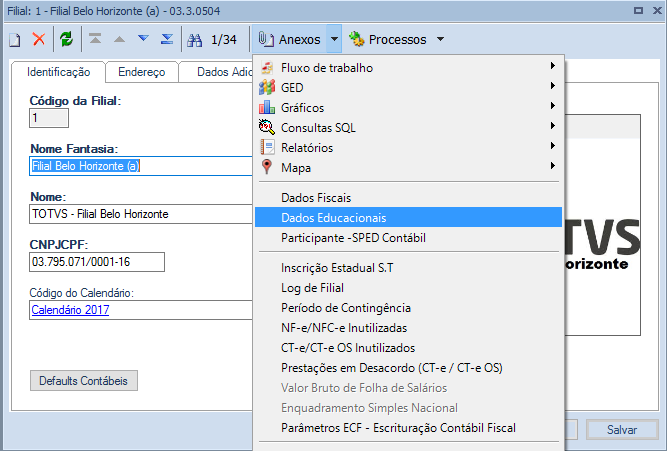
Task: Click the Relatórios report icon
Action: point(267,147)
